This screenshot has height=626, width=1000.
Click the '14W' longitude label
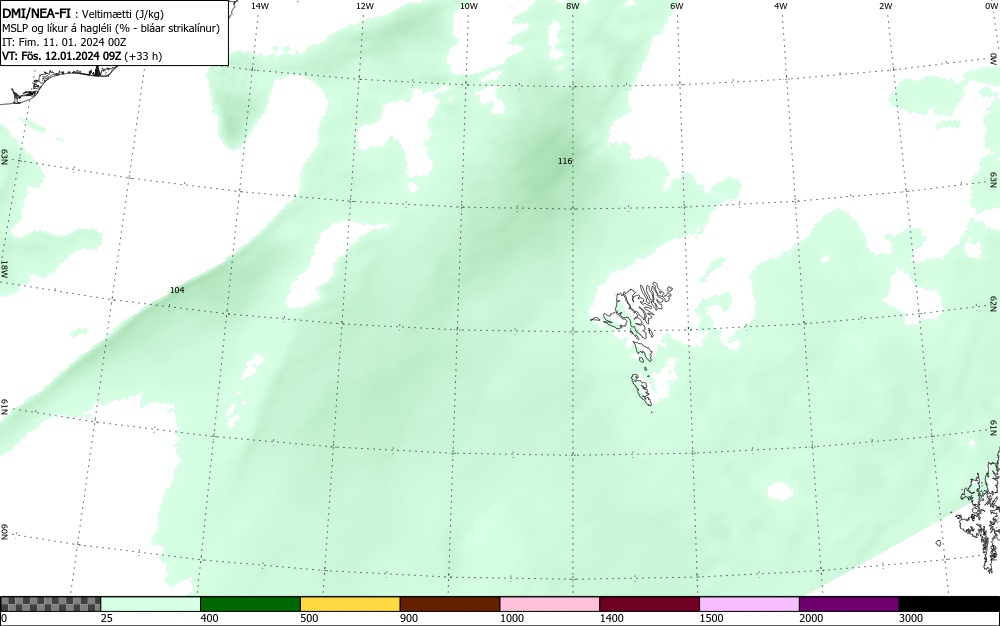(x=260, y=6)
